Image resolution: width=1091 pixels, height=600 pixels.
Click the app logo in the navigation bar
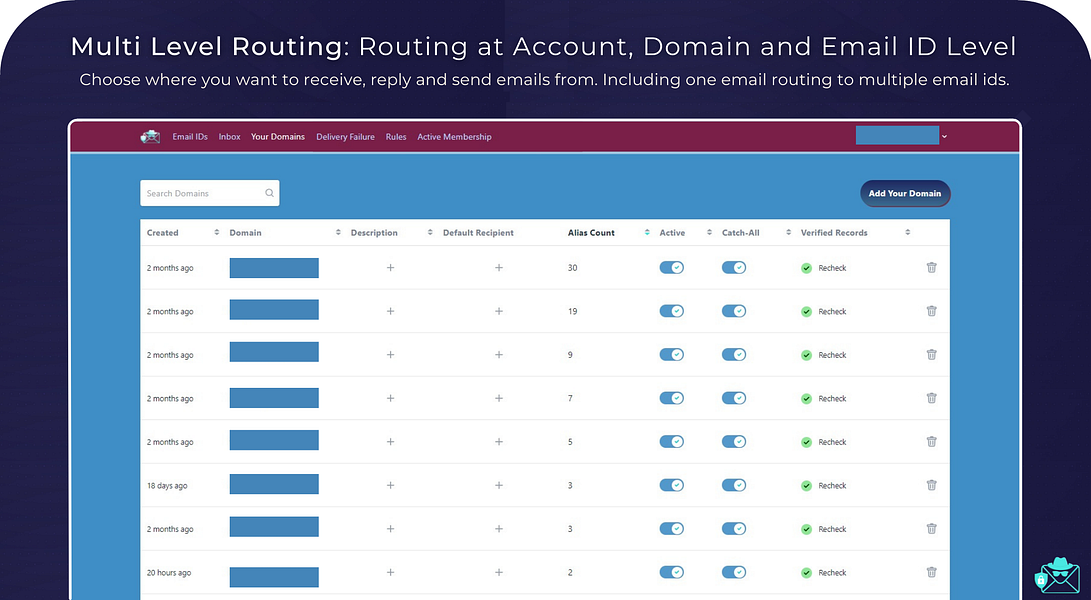pyautogui.click(x=150, y=137)
